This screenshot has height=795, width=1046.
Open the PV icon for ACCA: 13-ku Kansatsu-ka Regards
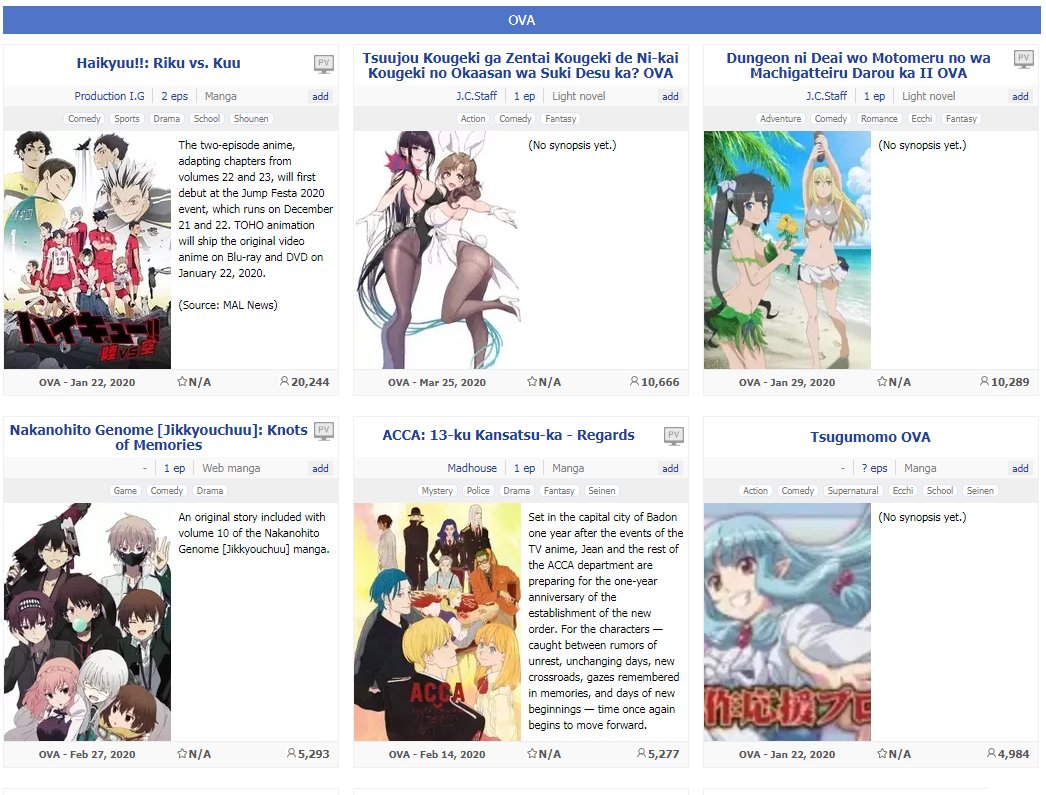tap(673, 436)
